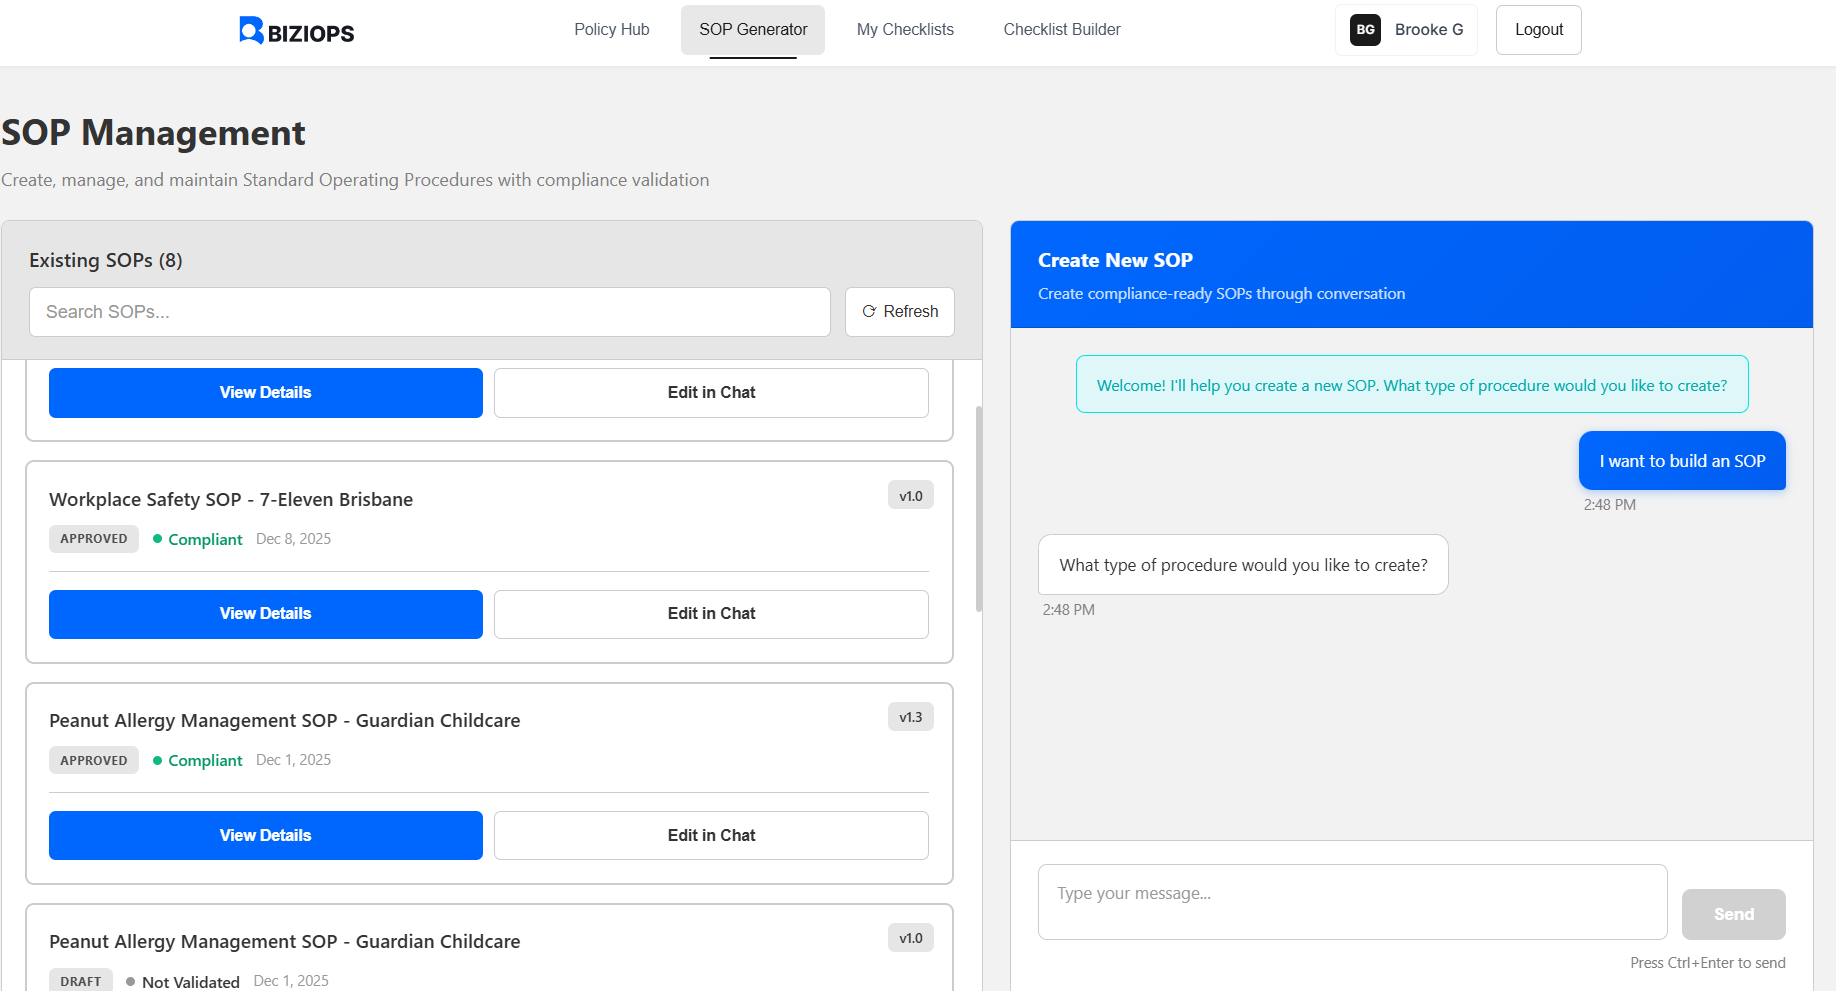
Task: Click the BG avatar badge
Action: click(x=1364, y=30)
